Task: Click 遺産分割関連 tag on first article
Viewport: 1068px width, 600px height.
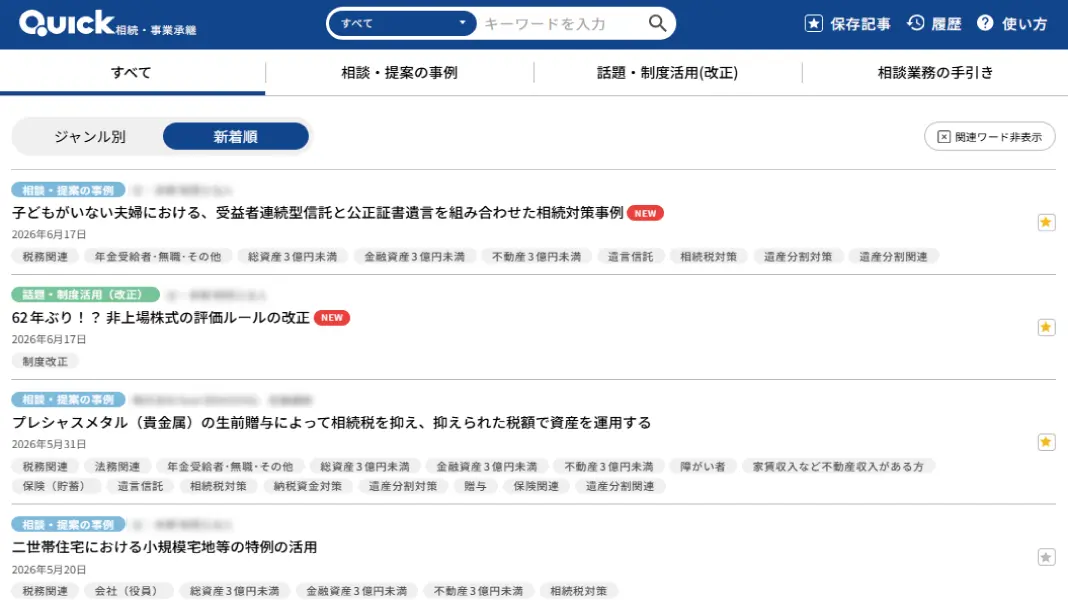Action: coord(894,257)
